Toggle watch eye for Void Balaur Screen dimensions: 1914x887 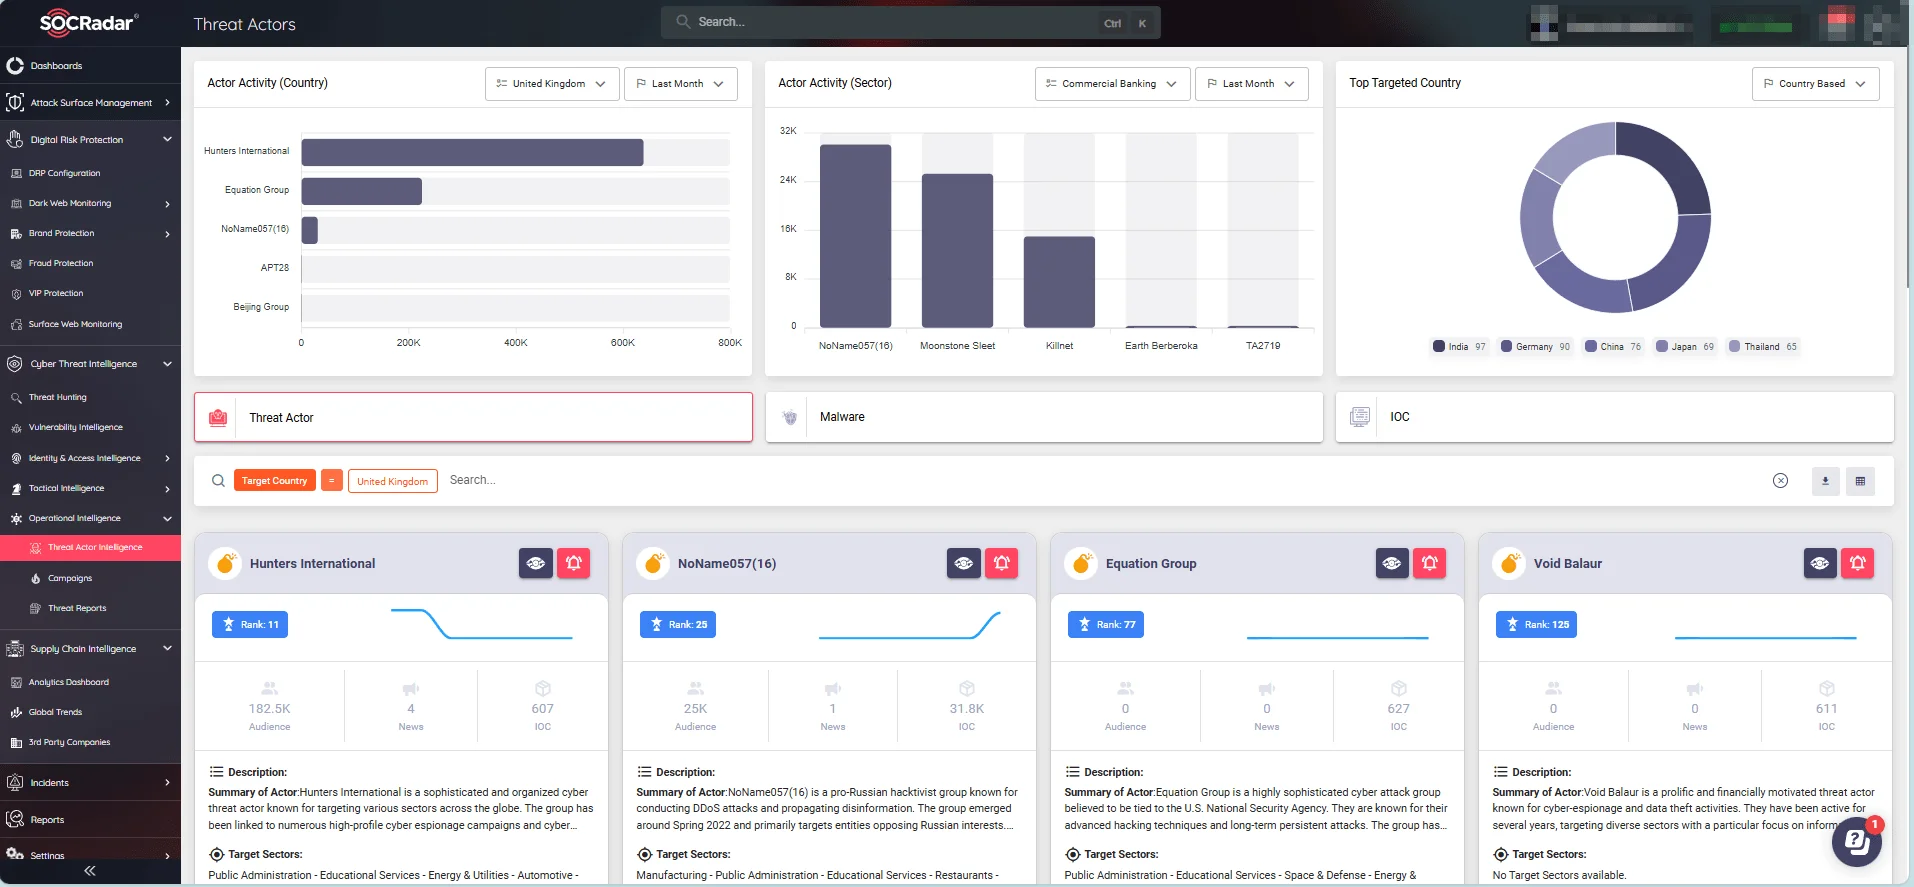1820,563
